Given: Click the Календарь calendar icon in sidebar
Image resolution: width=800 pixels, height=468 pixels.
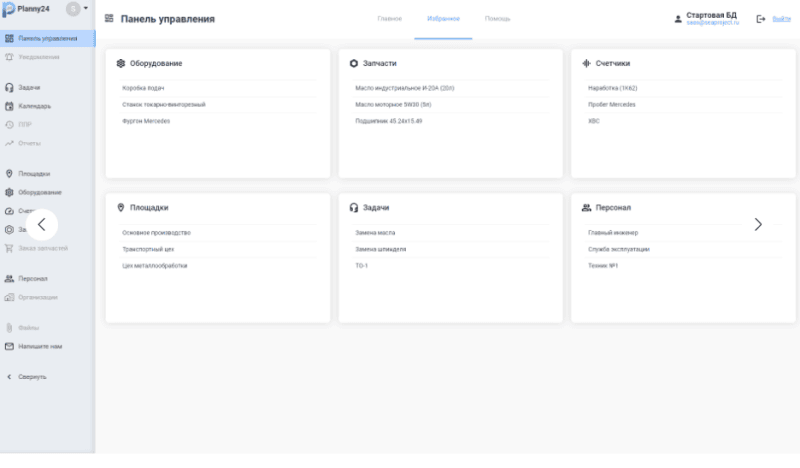Looking at the screenshot, I should 9,106.
